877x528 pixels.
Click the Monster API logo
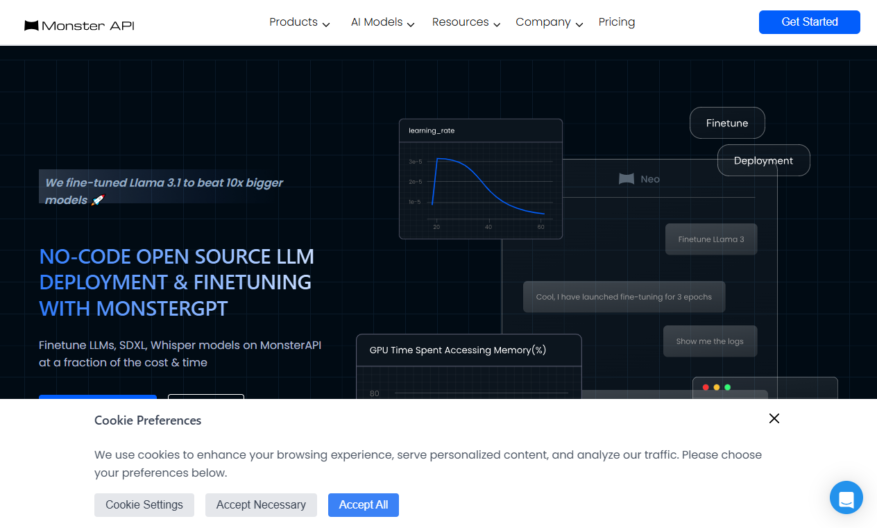click(x=79, y=25)
